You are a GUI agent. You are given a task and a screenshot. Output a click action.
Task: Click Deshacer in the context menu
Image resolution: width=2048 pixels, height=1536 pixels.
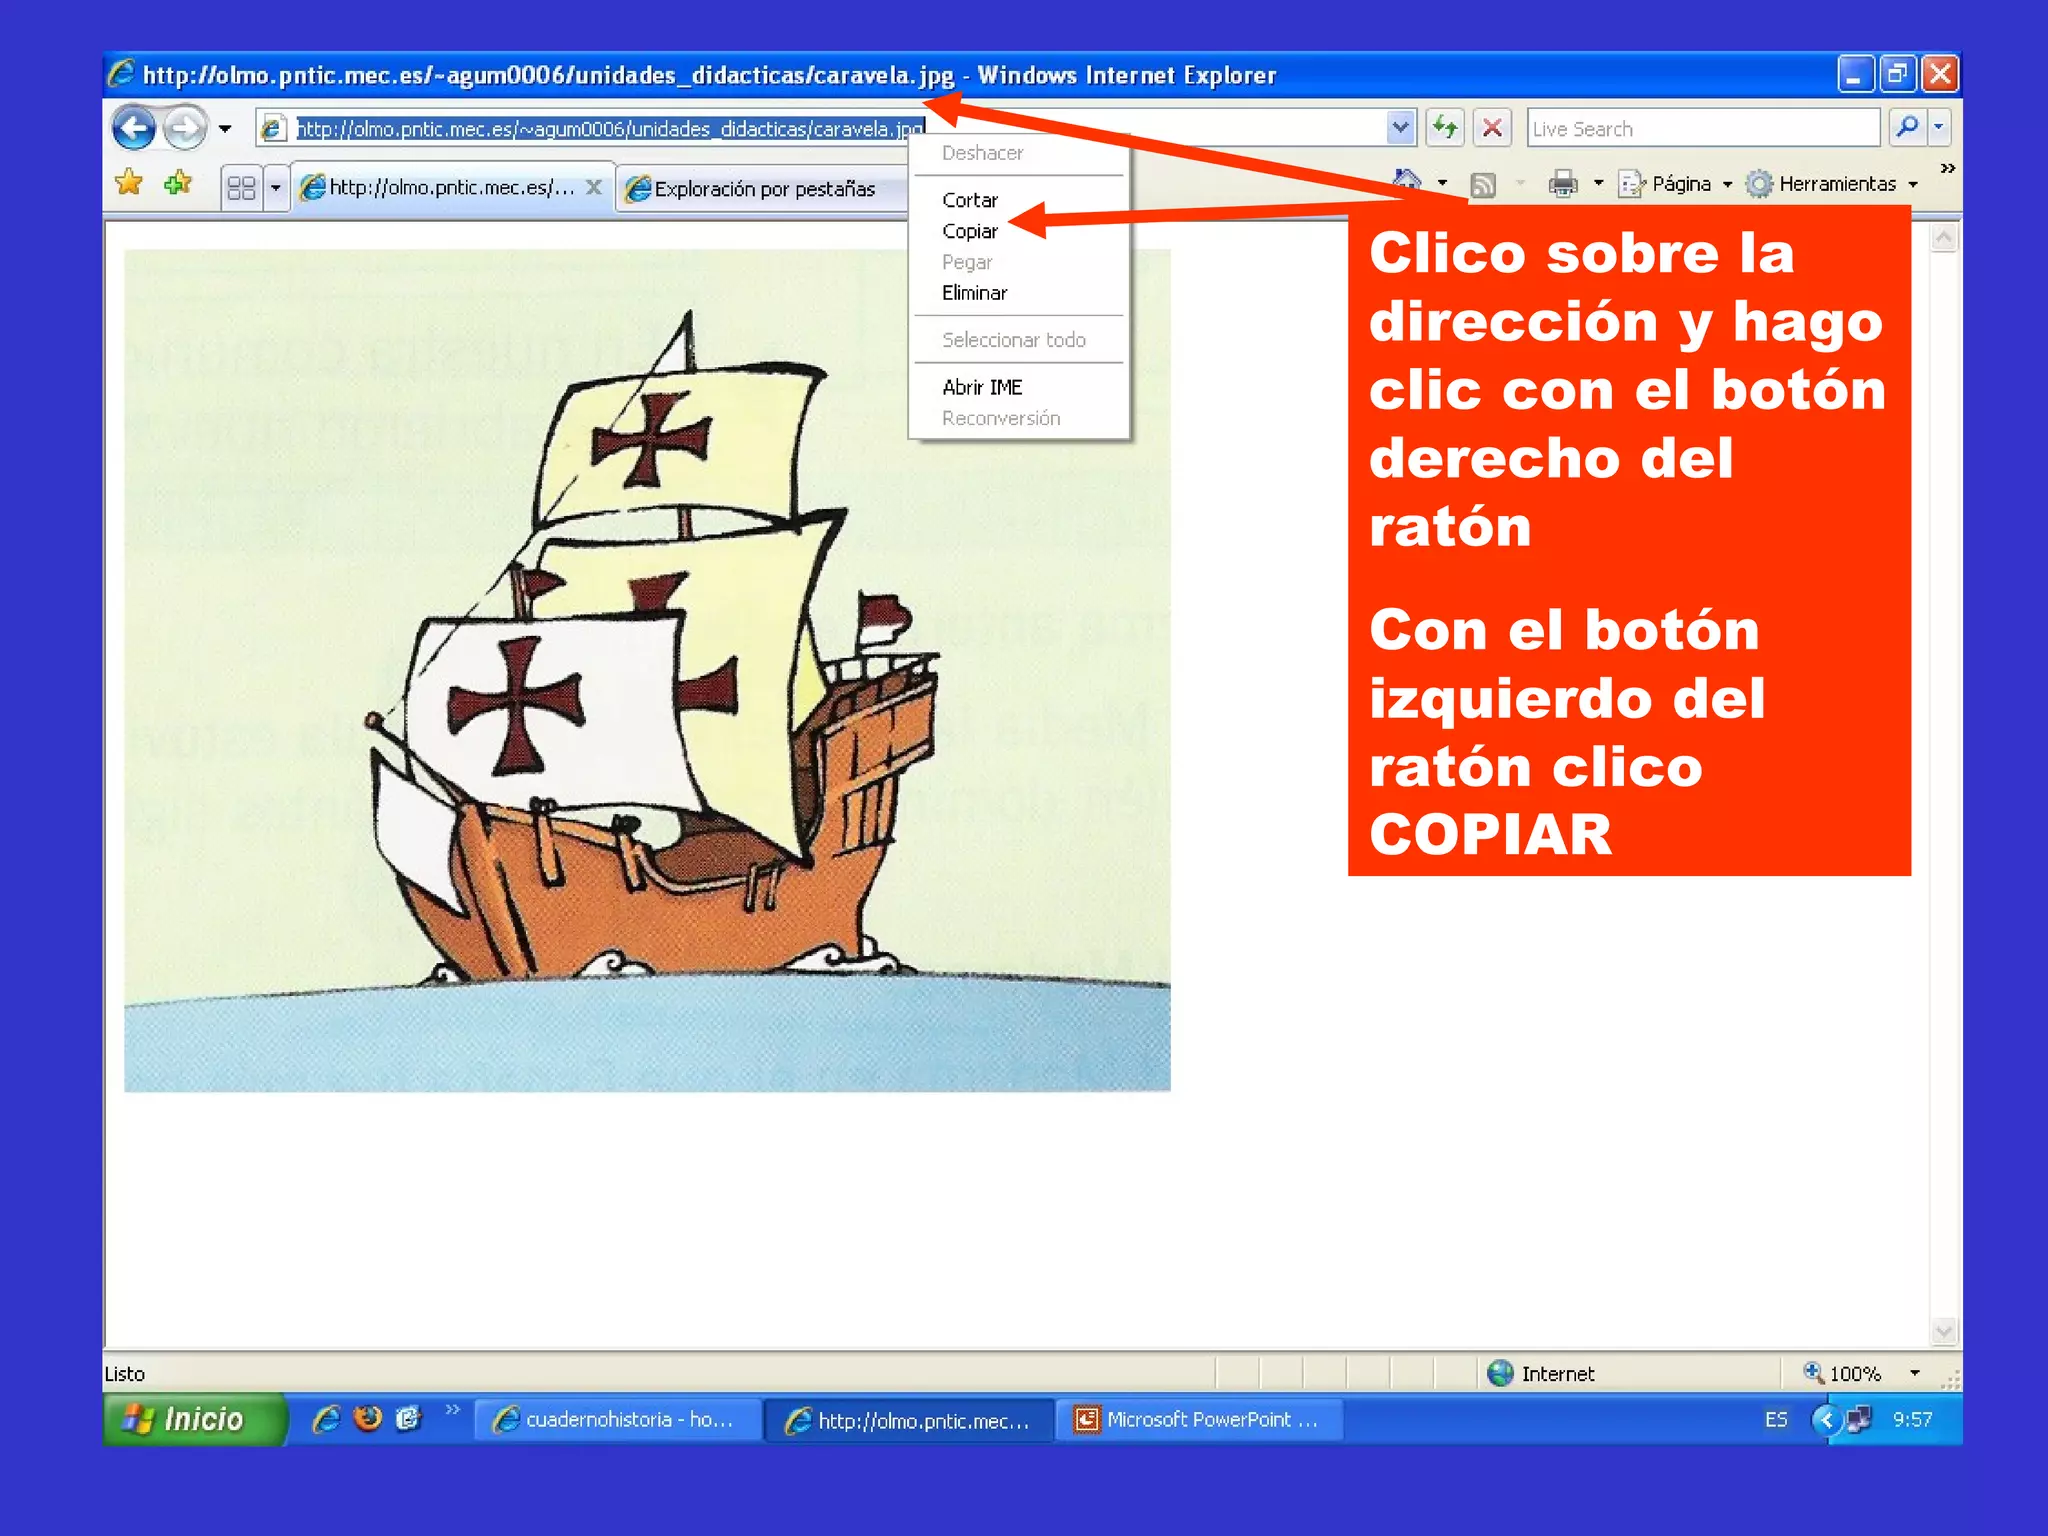(1019, 153)
